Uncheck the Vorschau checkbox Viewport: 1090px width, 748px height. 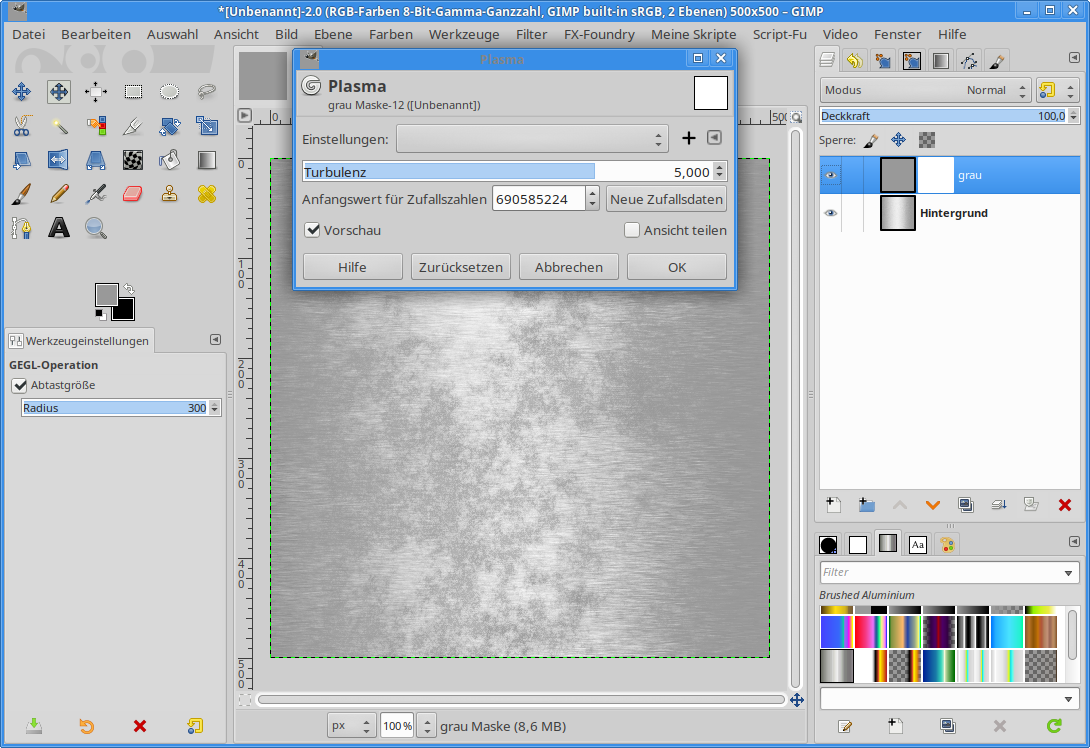click(313, 230)
